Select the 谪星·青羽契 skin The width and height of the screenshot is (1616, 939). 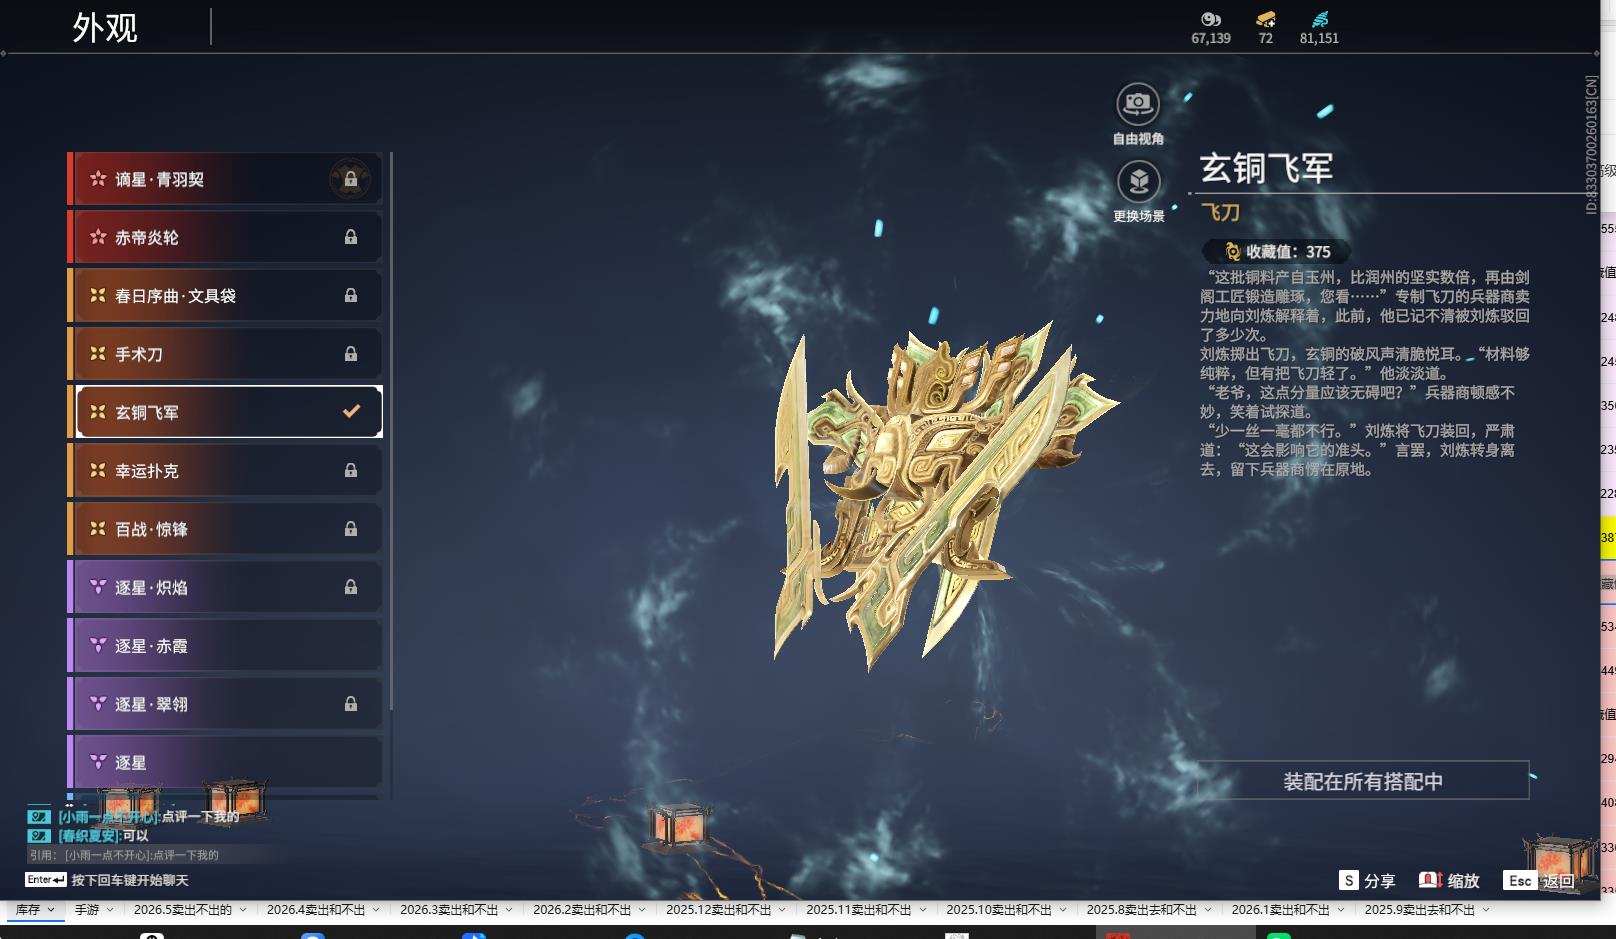pyautogui.click(x=225, y=179)
